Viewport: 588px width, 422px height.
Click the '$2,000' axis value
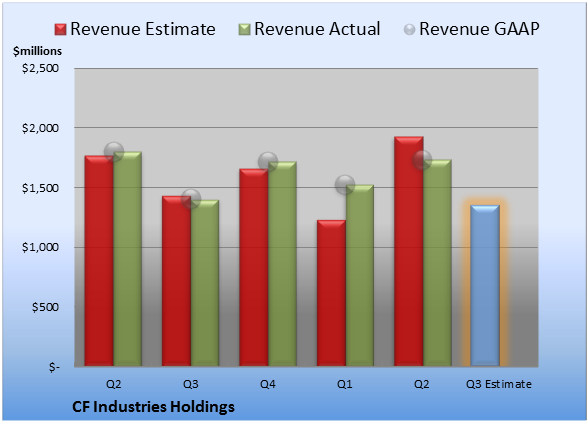click(x=40, y=128)
